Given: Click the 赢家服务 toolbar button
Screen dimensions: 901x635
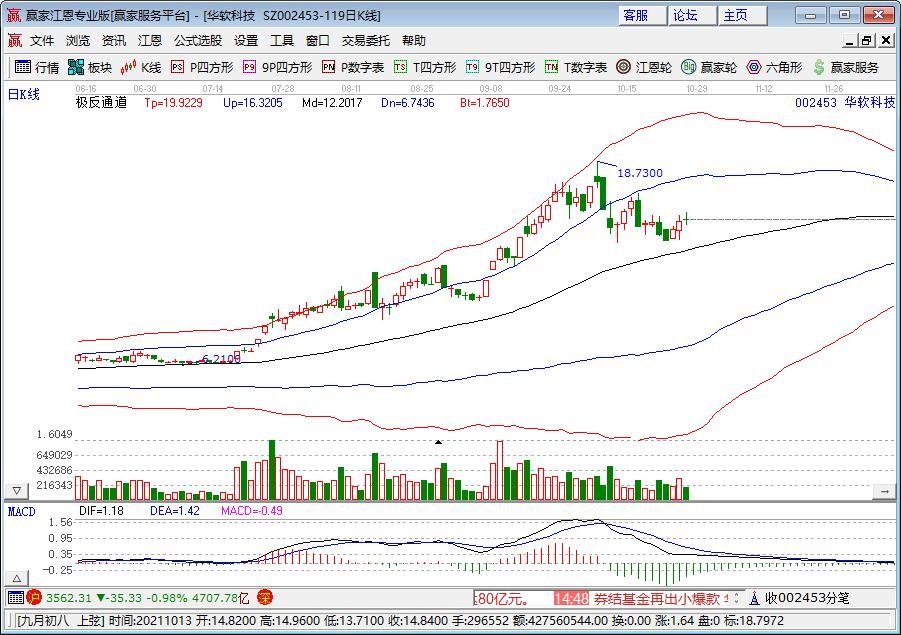Looking at the screenshot, I should pyautogui.click(x=846, y=68).
